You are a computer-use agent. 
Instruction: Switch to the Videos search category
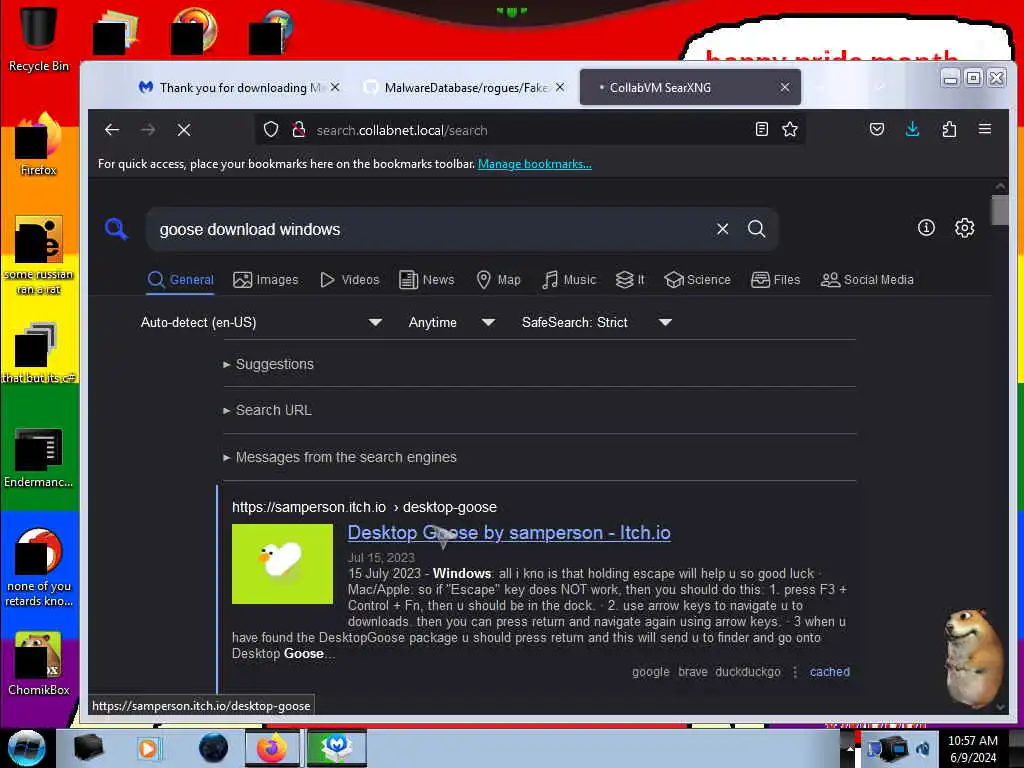point(349,280)
